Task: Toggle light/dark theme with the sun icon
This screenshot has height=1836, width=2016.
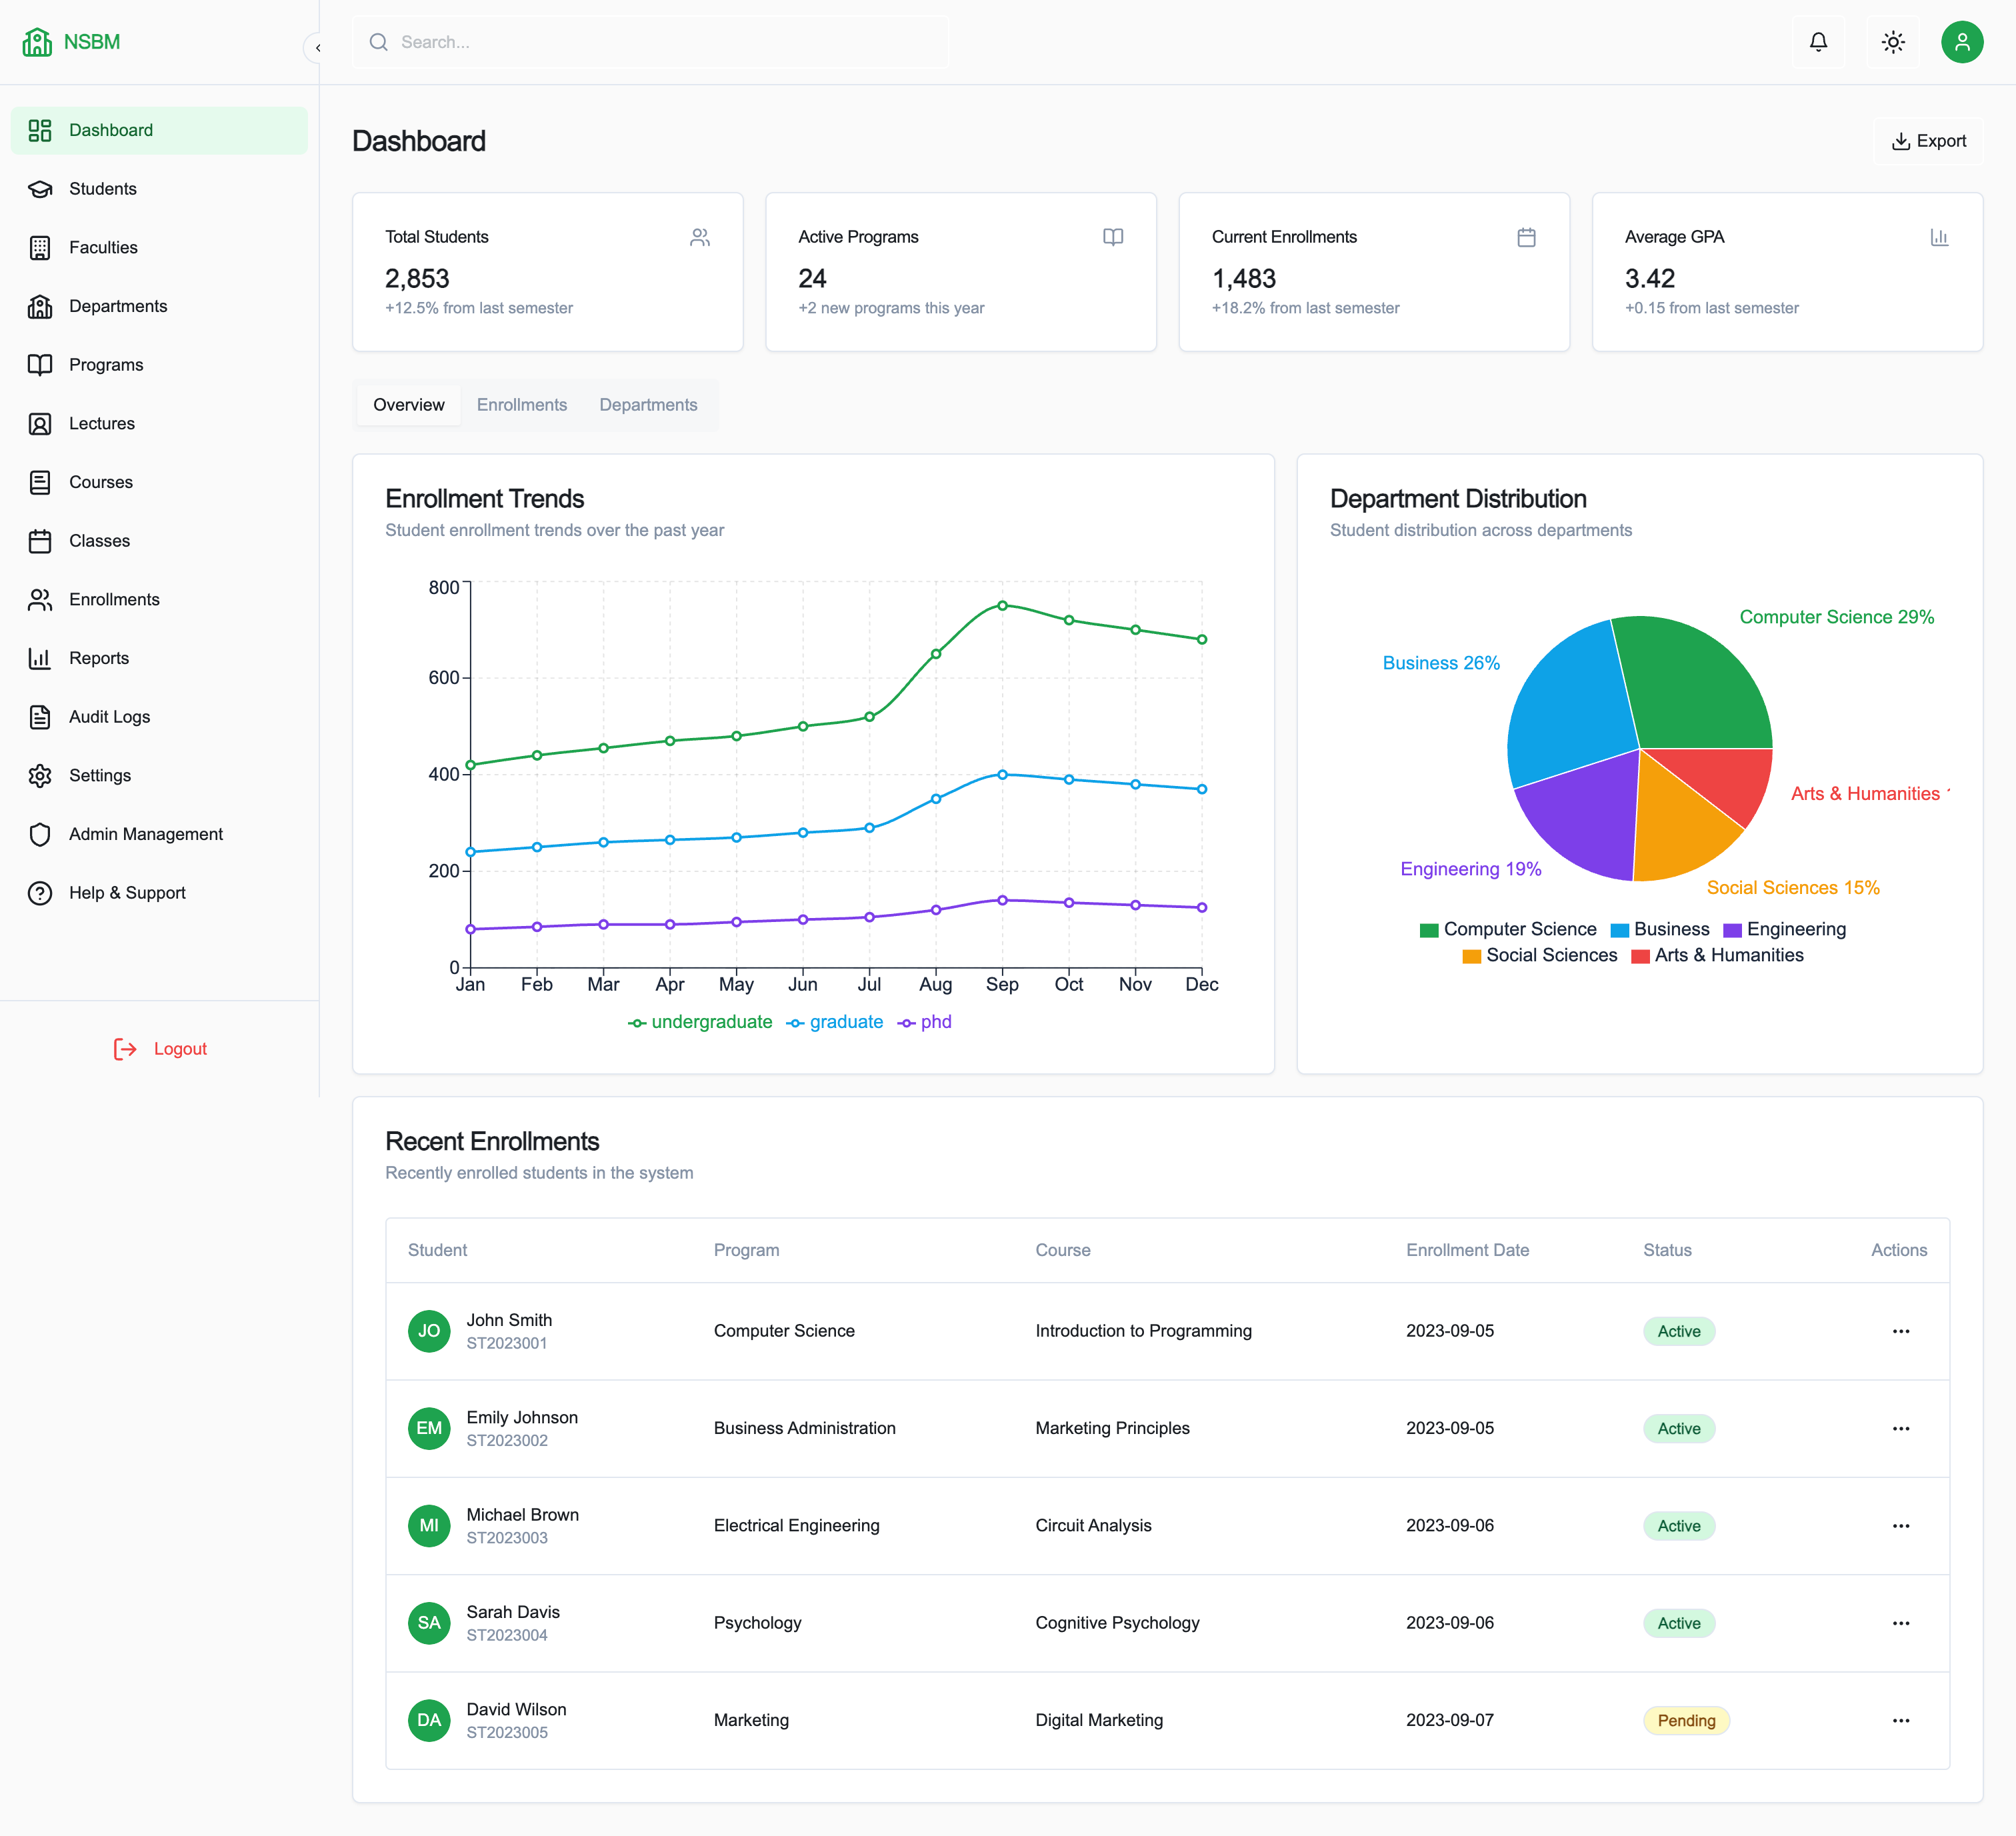Action: tap(1892, 42)
